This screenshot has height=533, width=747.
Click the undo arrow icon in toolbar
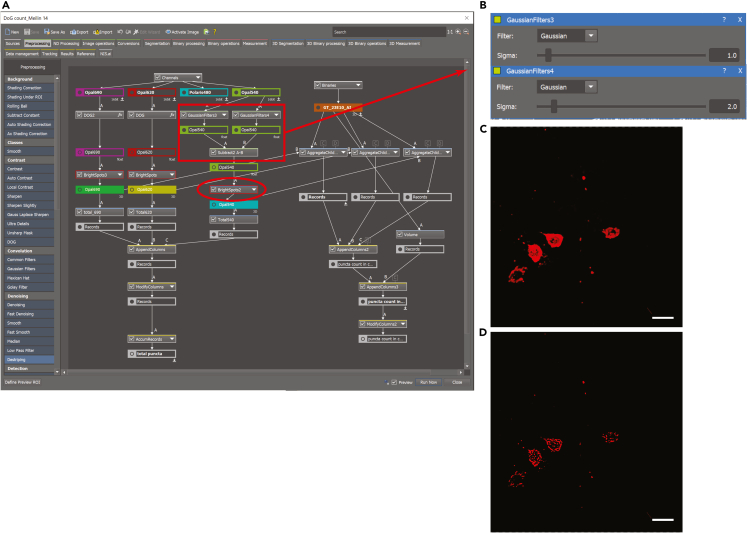point(120,32)
